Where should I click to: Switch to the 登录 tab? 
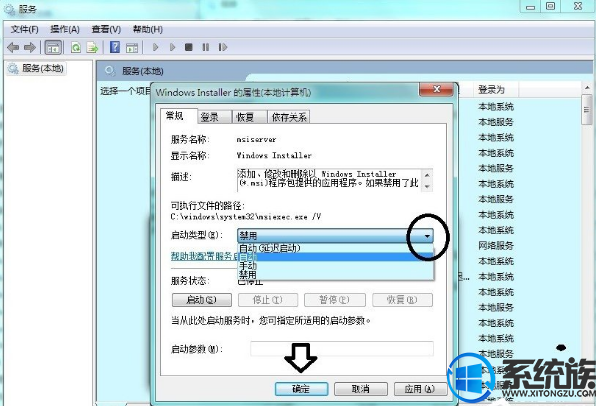click(215, 117)
